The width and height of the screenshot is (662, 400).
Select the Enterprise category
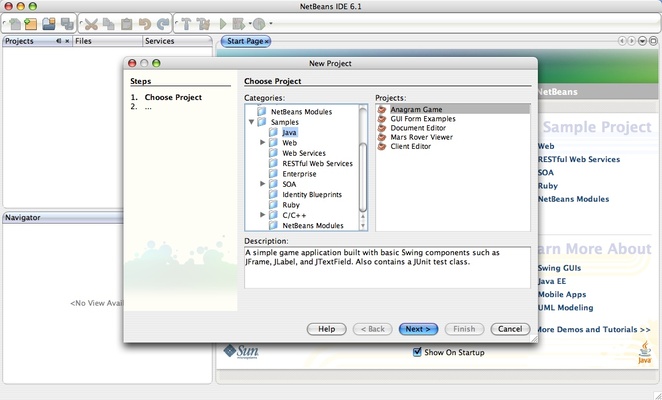299,174
